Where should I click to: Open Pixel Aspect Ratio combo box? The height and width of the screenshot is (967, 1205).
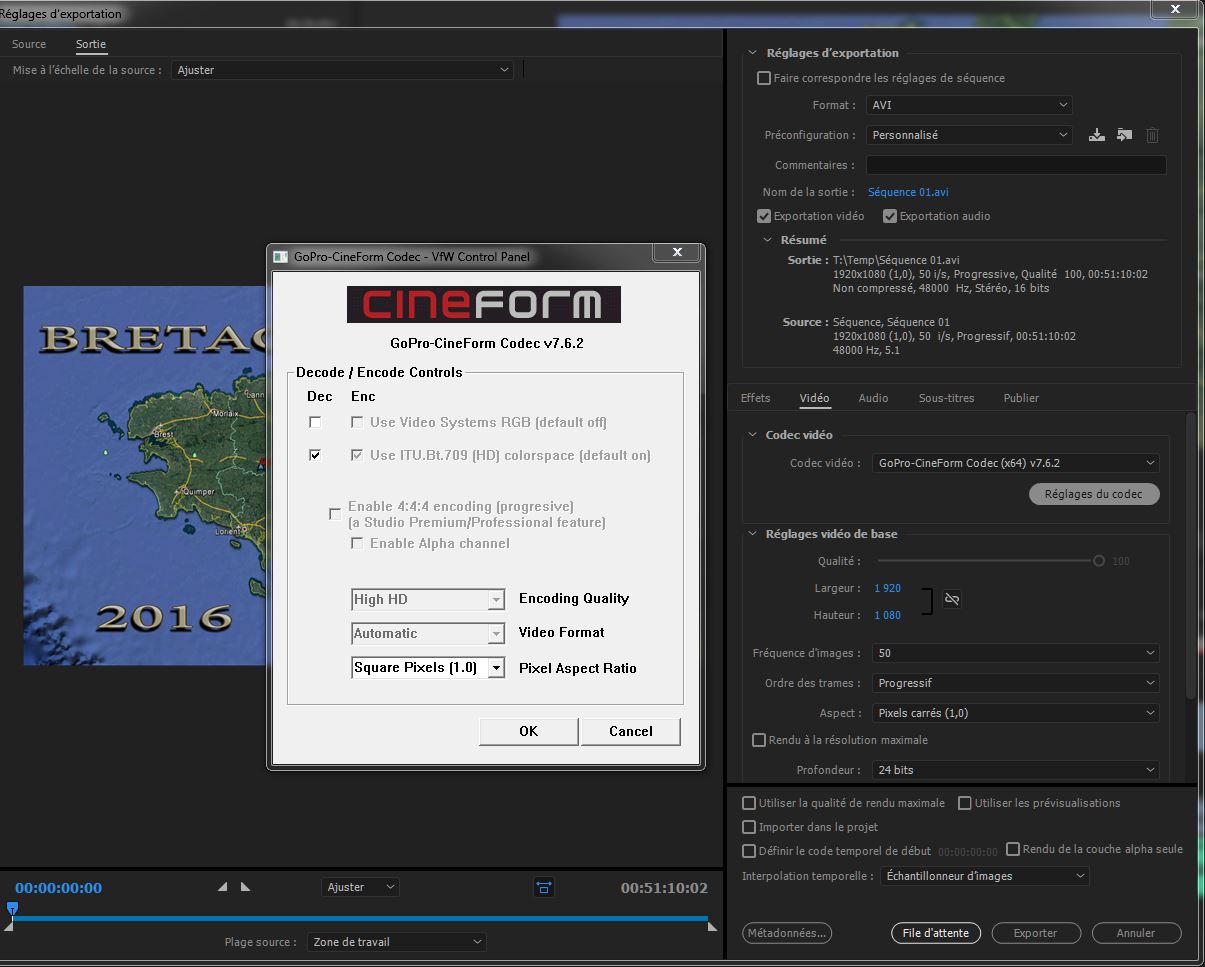(429, 668)
